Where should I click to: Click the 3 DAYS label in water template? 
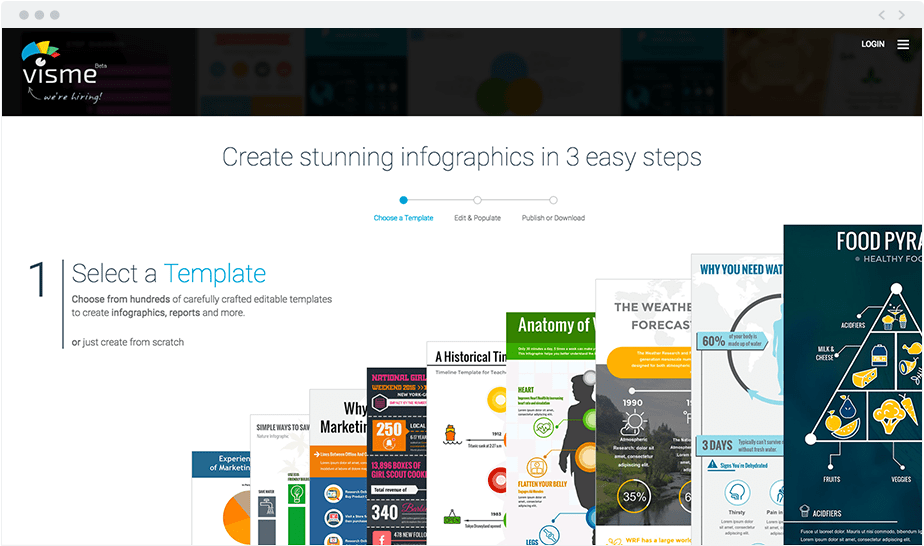(x=717, y=445)
